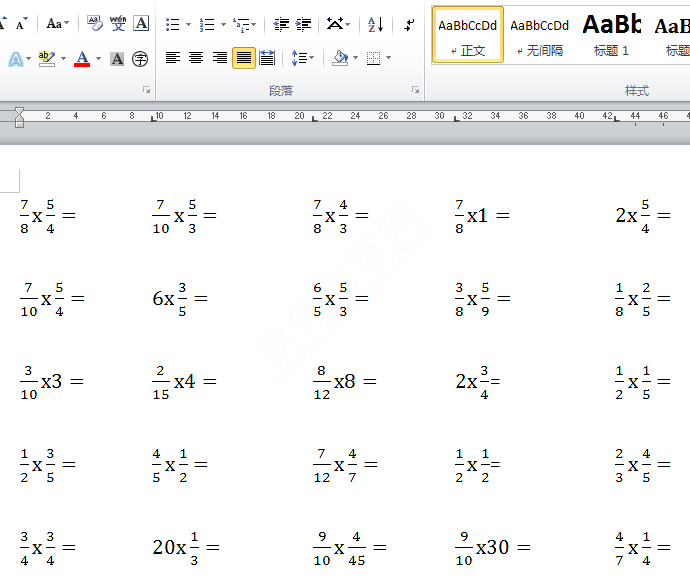Toggle the highlighted Justify alignment button
The height and width of the screenshot is (585, 690).
[244, 58]
